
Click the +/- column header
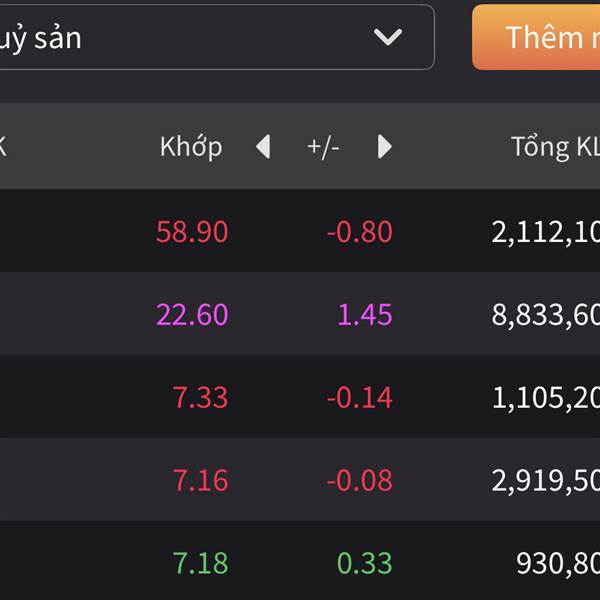coord(323,147)
